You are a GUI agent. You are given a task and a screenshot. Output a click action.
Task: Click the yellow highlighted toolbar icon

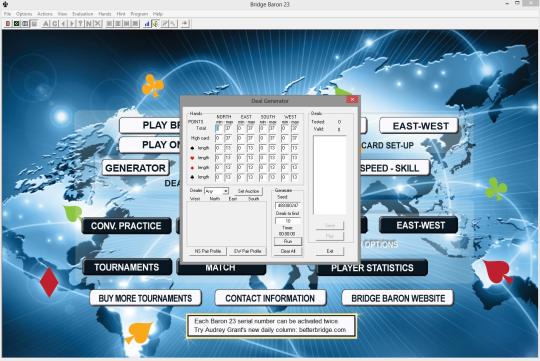point(155,23)
